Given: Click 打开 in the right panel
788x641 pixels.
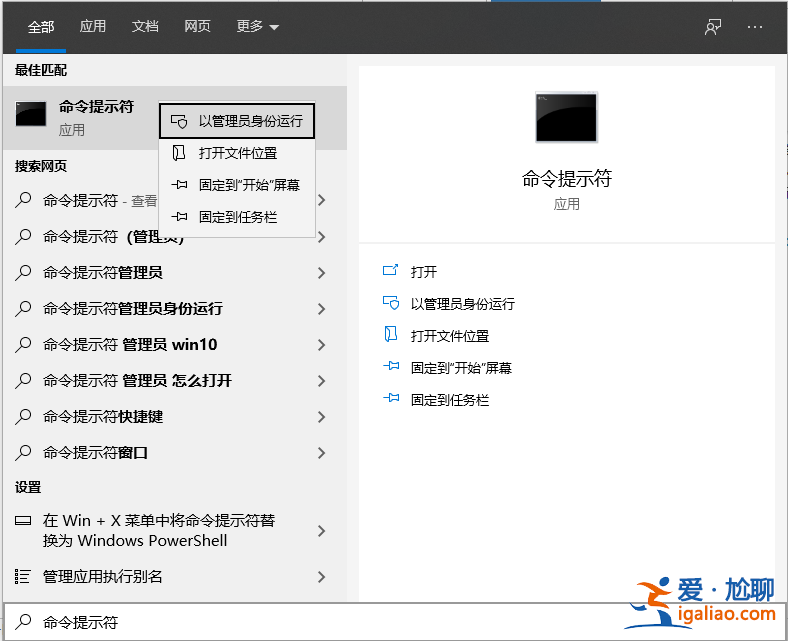Looking at the screenshot, I should (424, 272).
